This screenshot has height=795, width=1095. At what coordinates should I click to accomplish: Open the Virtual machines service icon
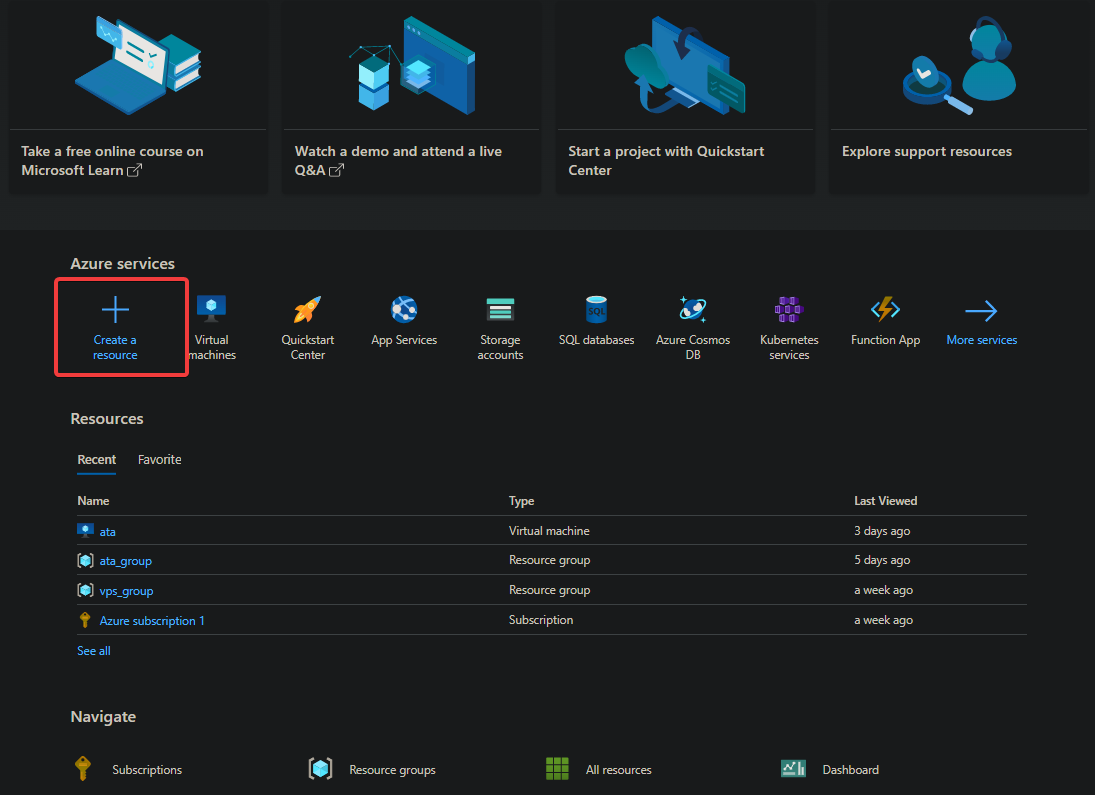[212, 309]
